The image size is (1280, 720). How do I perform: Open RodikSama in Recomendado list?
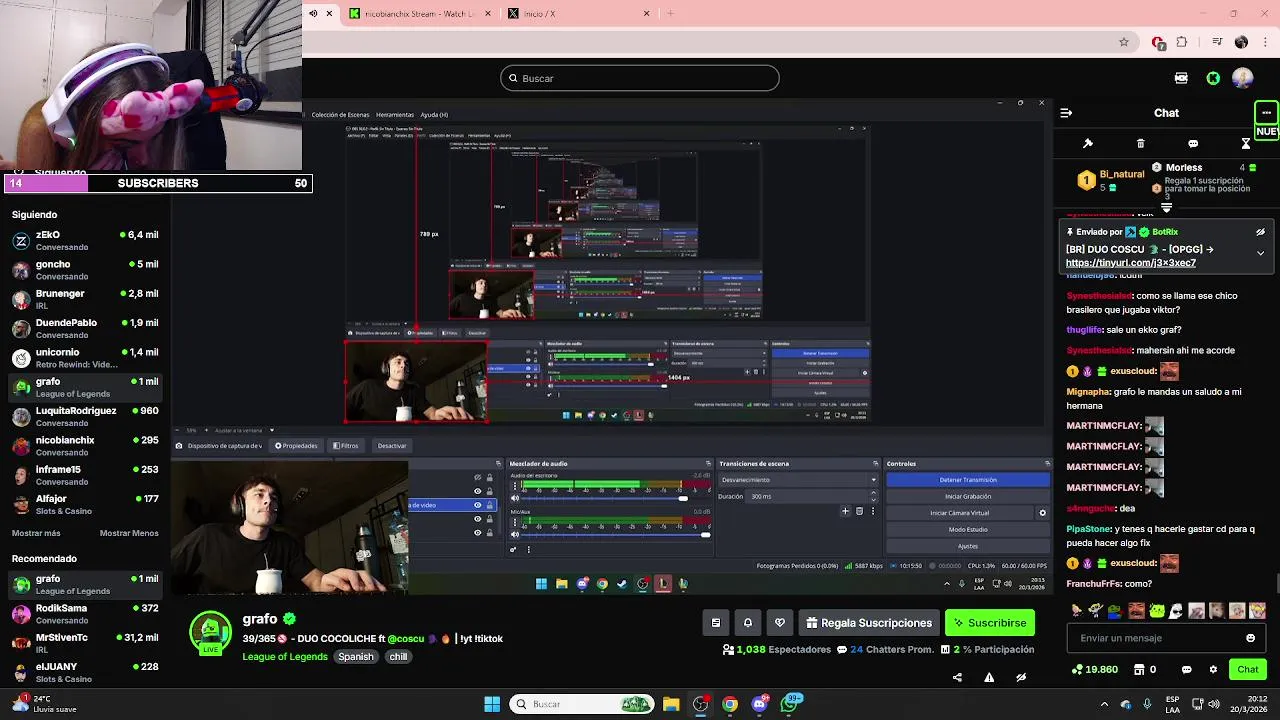tap(85, 613)
